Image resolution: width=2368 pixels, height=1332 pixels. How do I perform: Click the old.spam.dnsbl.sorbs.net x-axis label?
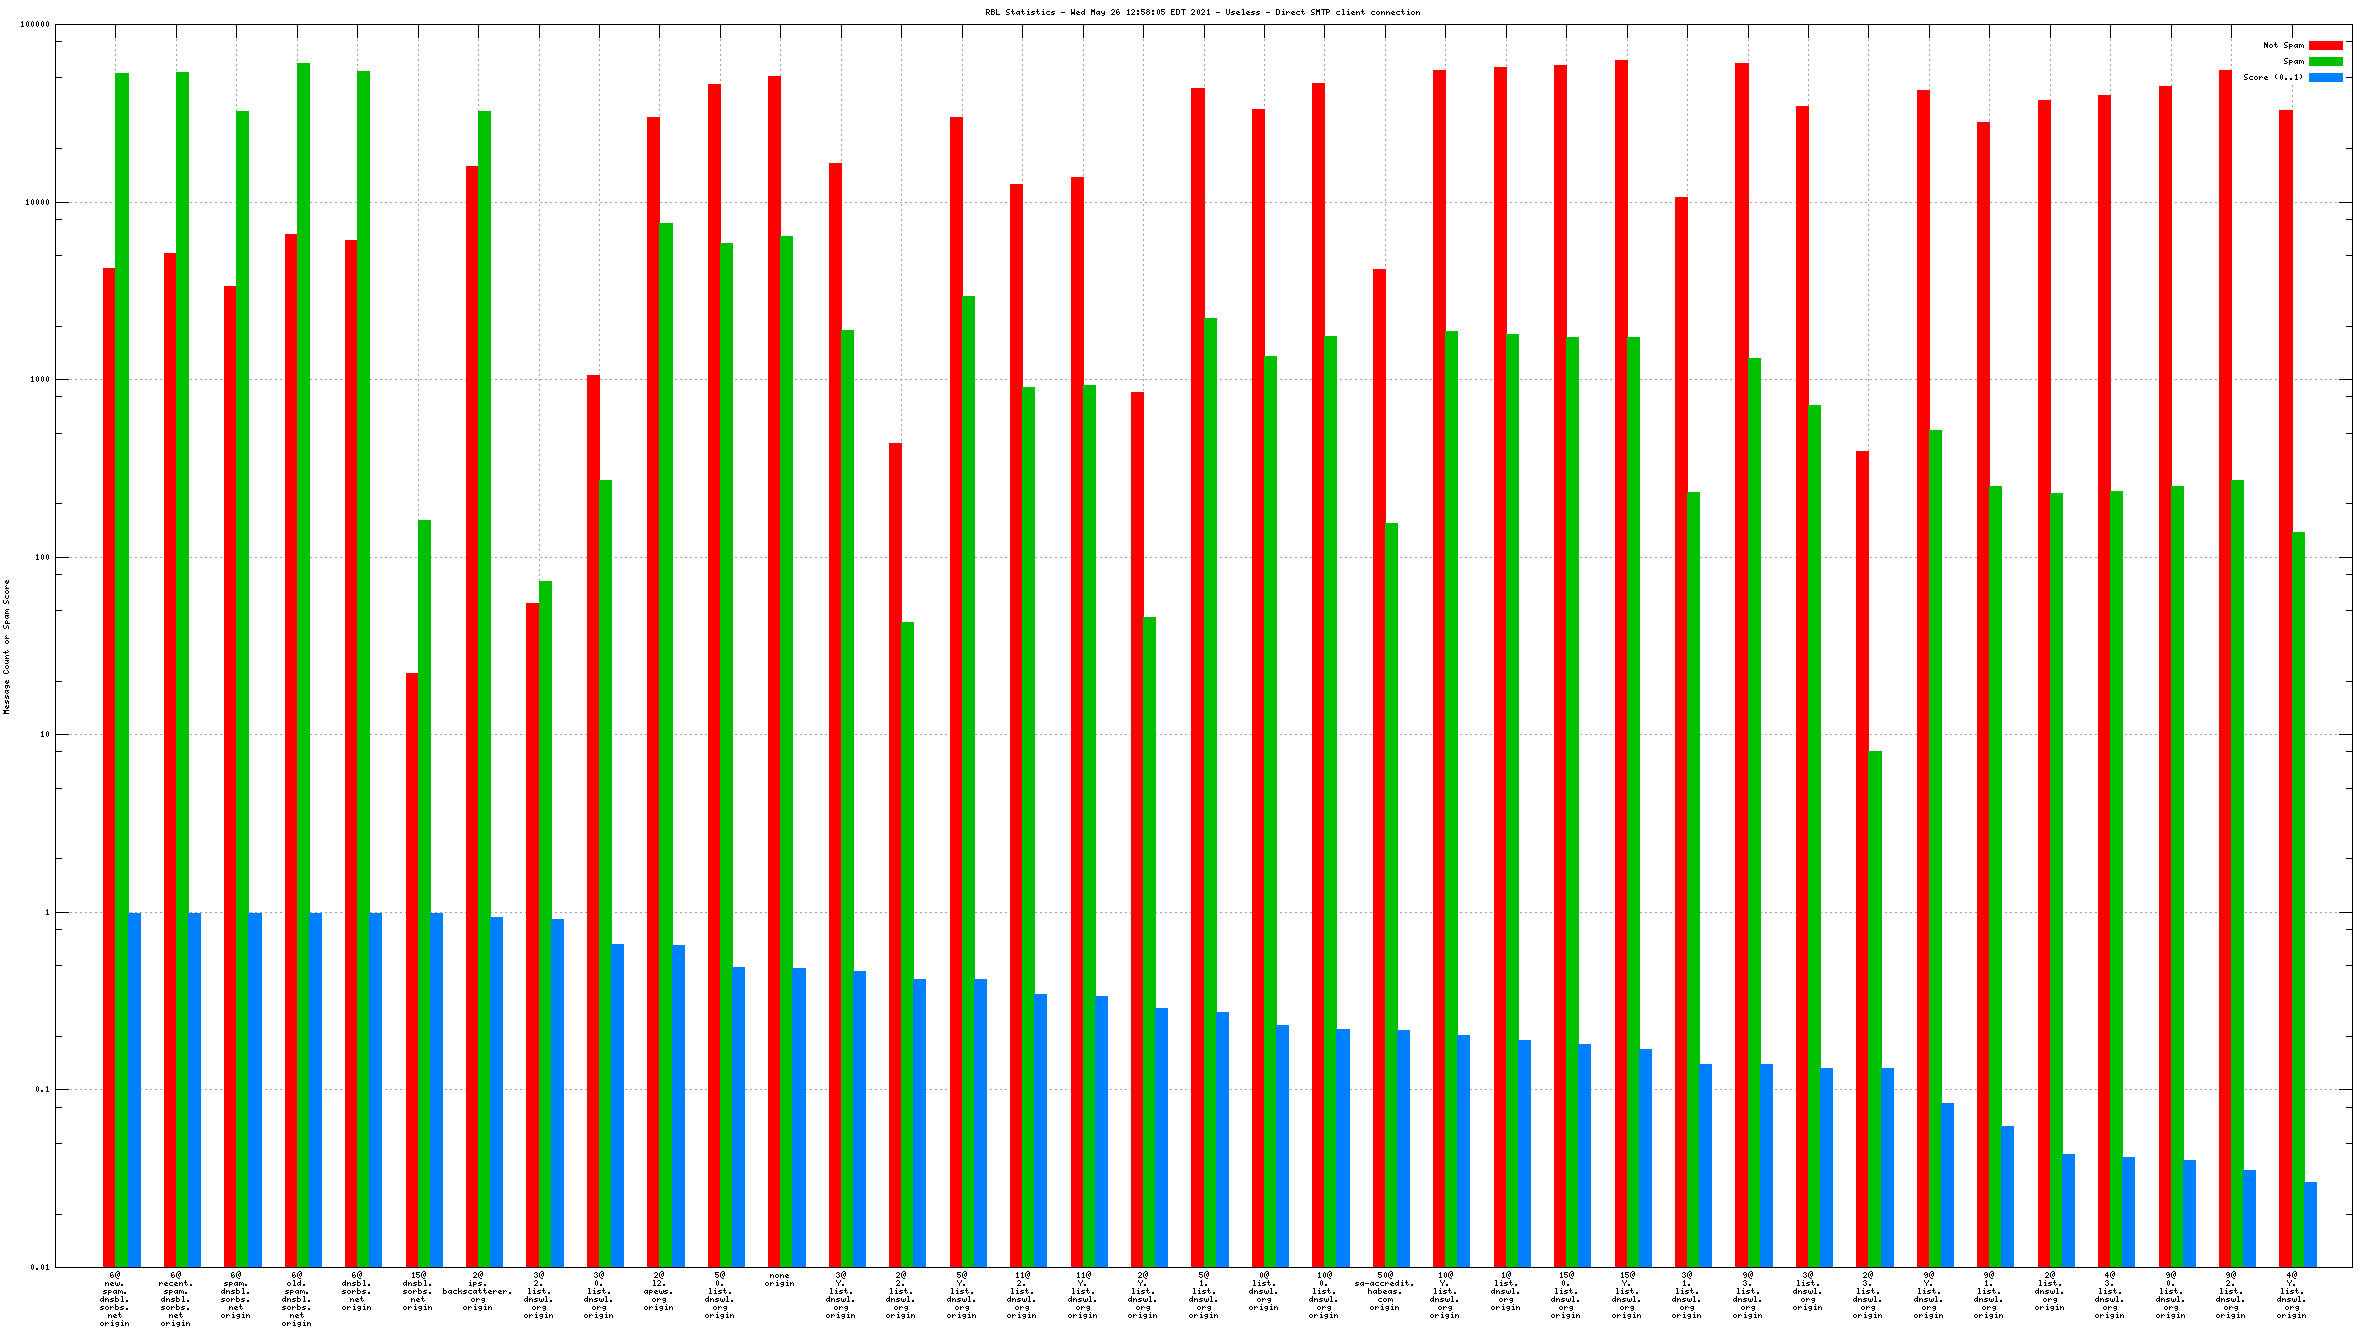[297, 1299]
